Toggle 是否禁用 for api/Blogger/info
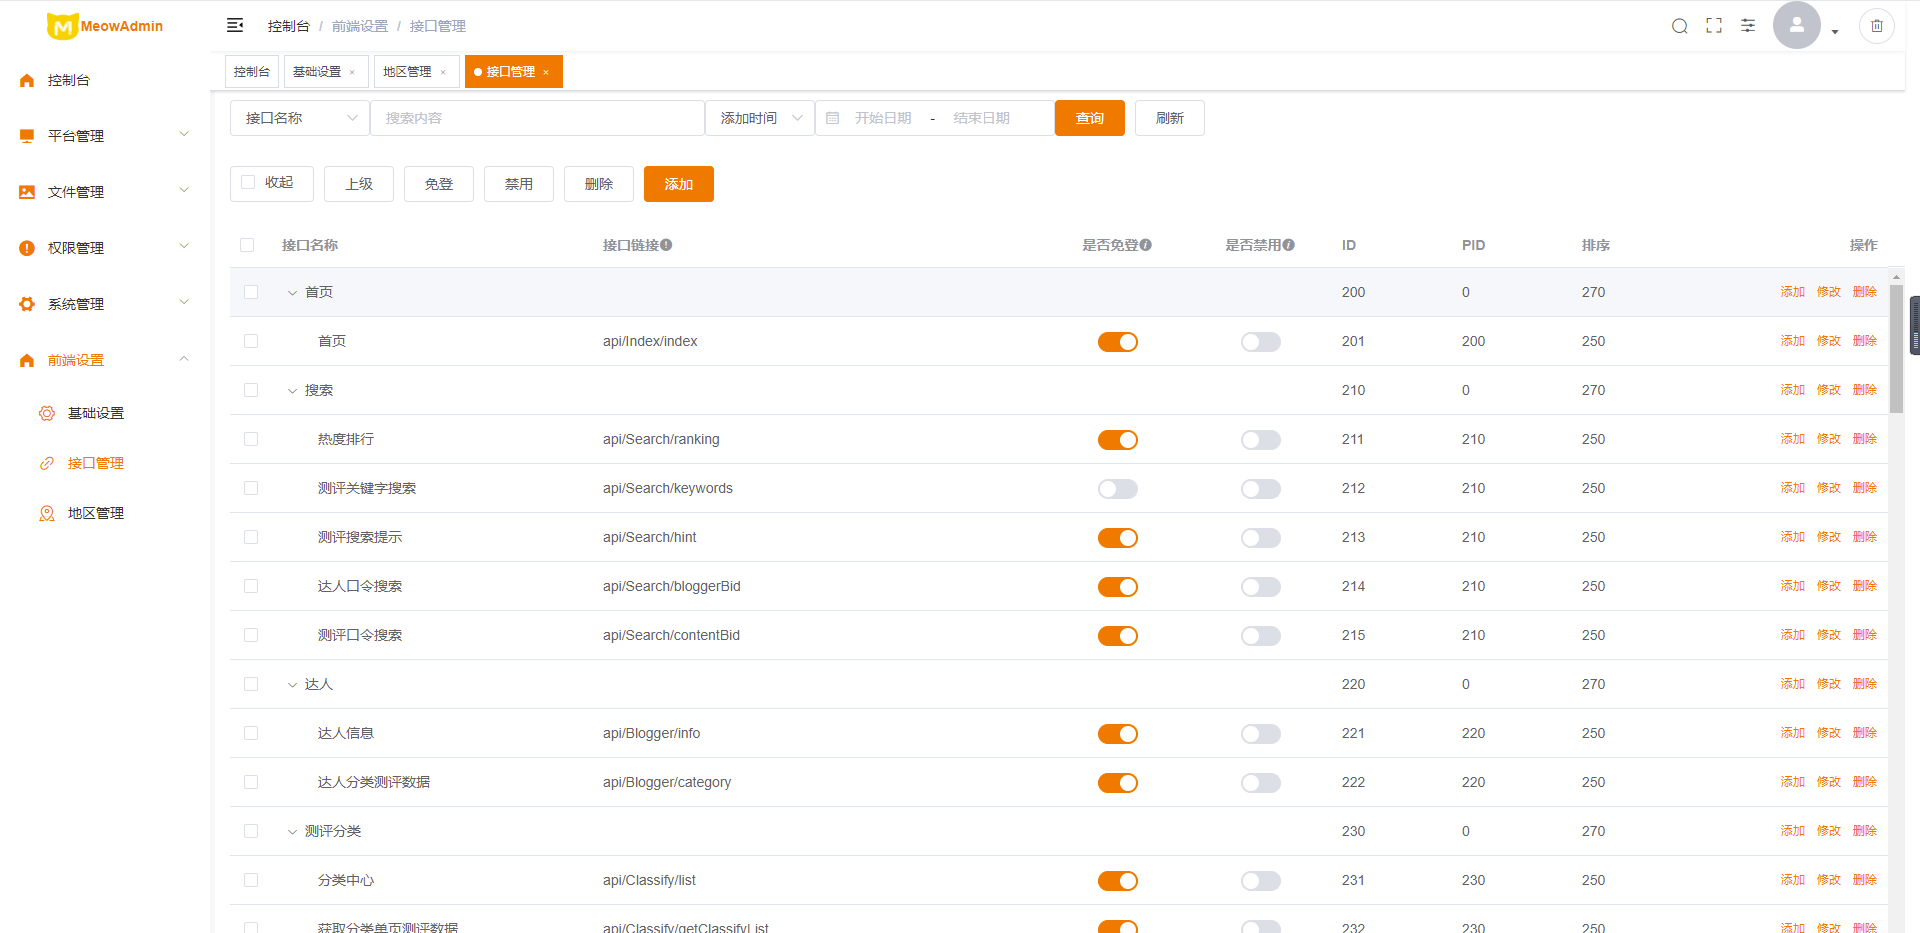 pyautogui.click(x=1261, y=734)
